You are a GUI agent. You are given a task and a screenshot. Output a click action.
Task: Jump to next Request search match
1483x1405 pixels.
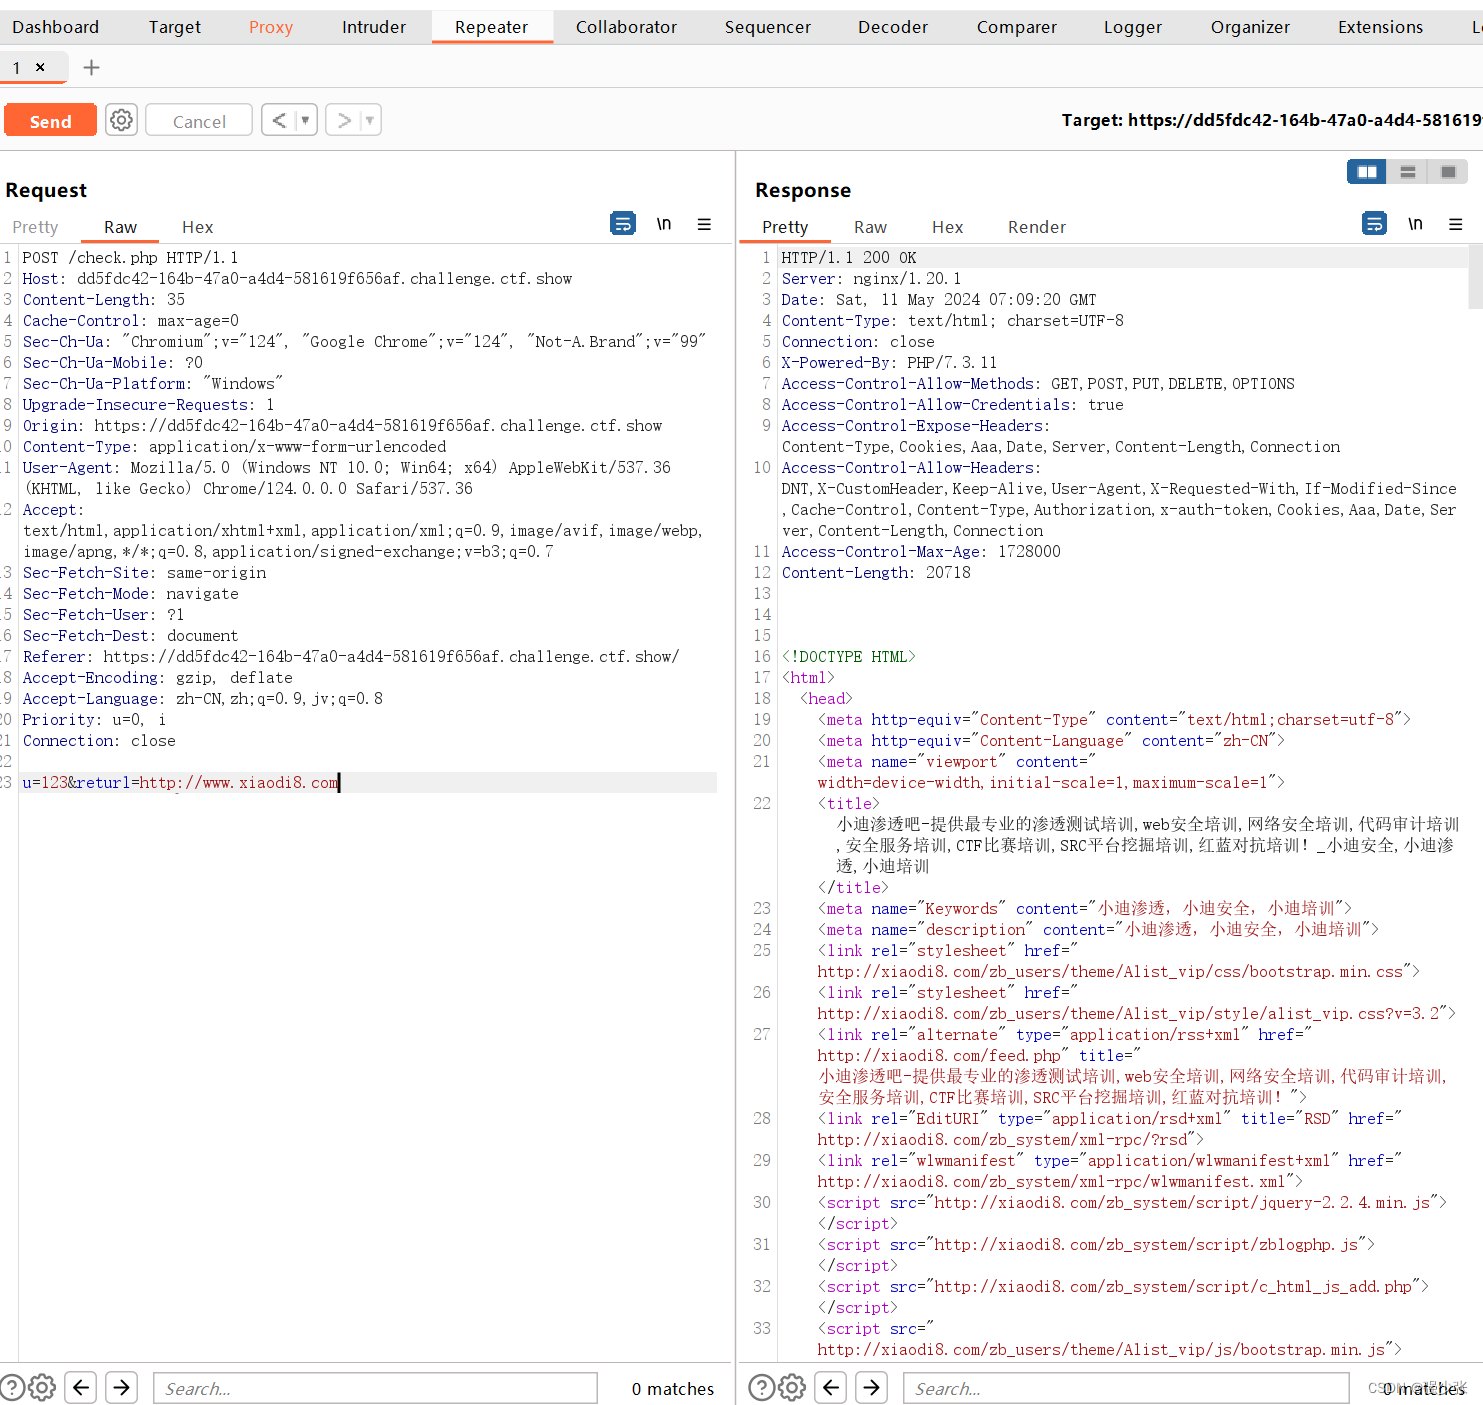click(x=122, y=1388)
